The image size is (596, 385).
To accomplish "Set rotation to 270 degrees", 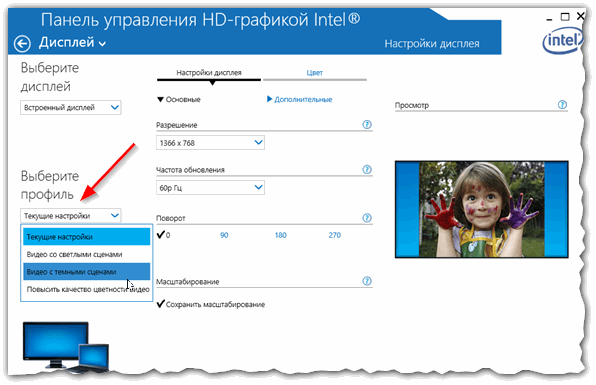I will tap(334, 235).
